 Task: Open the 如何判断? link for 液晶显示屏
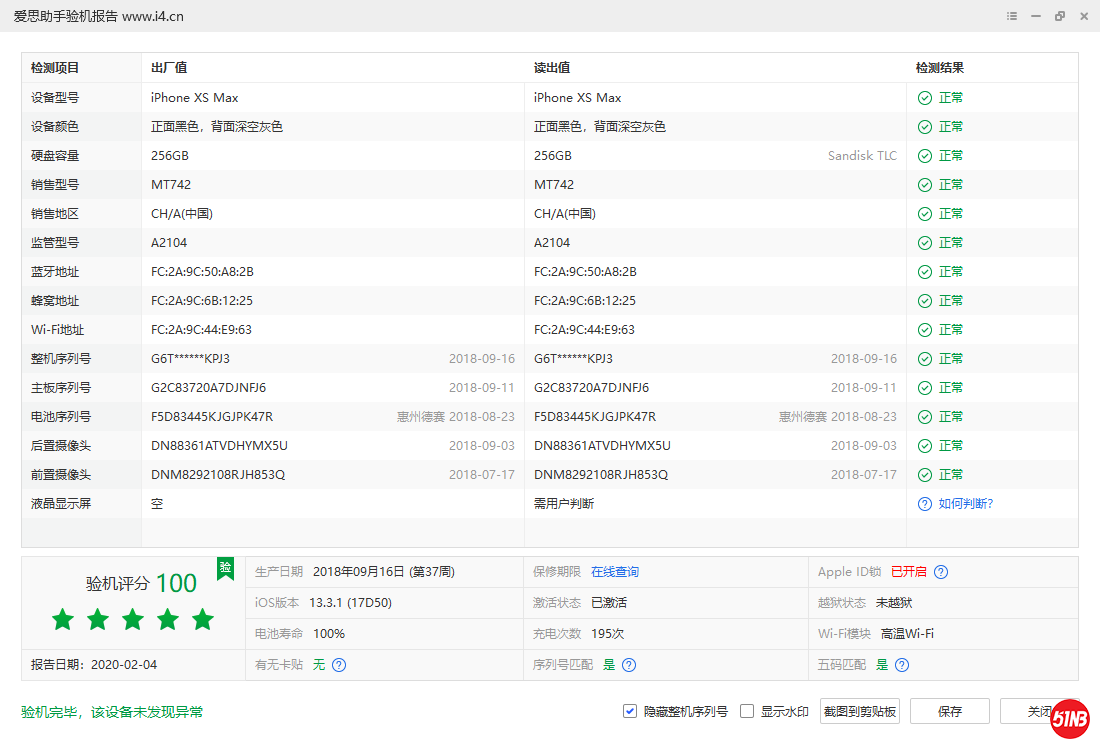click(963, 503)
